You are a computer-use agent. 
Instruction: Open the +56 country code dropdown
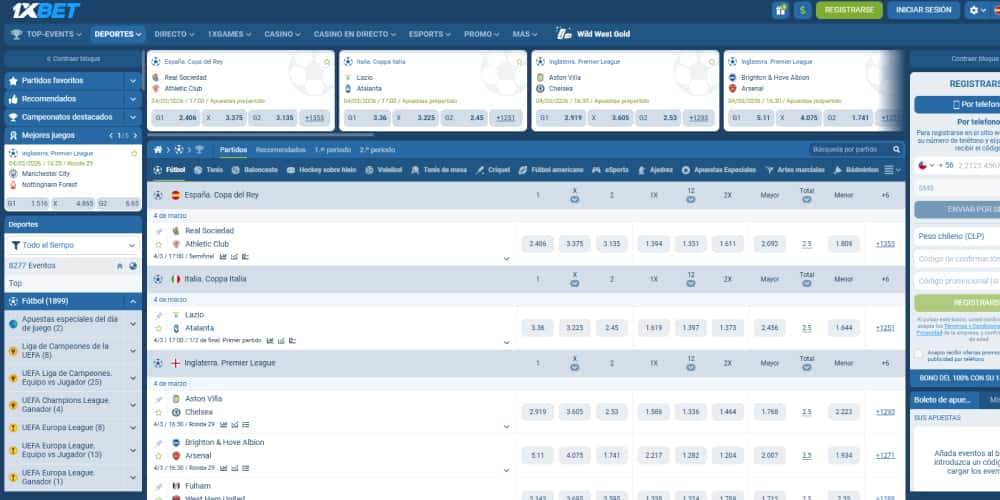pos(936,165)
